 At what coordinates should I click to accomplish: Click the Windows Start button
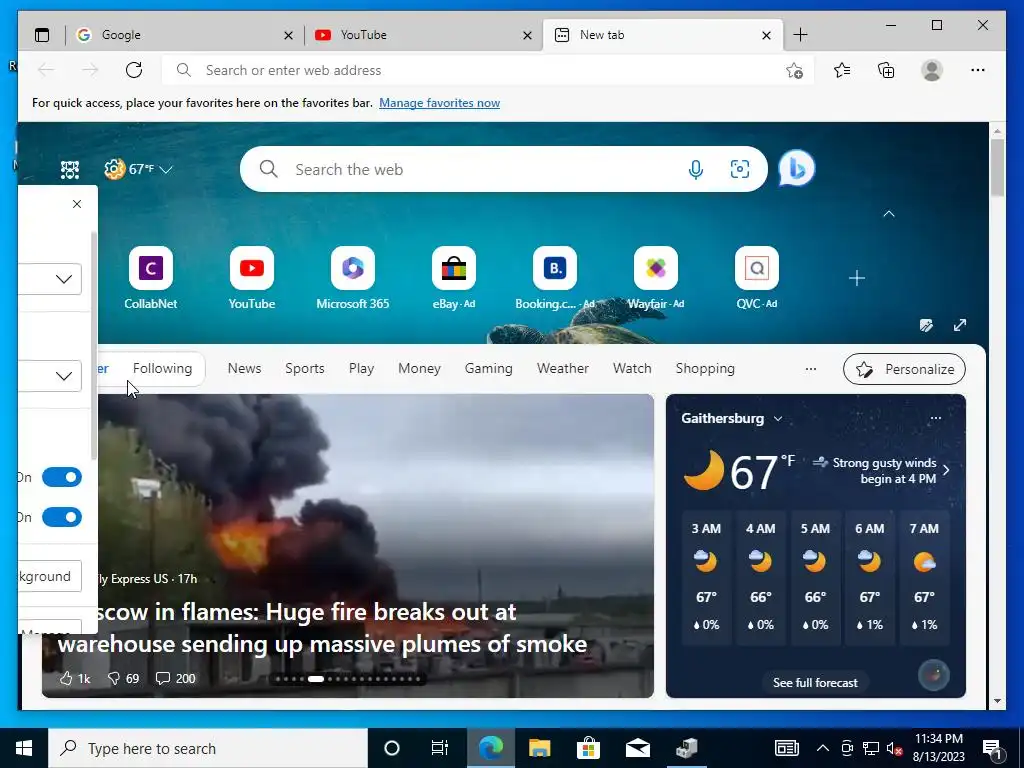(x=24, y=748)
